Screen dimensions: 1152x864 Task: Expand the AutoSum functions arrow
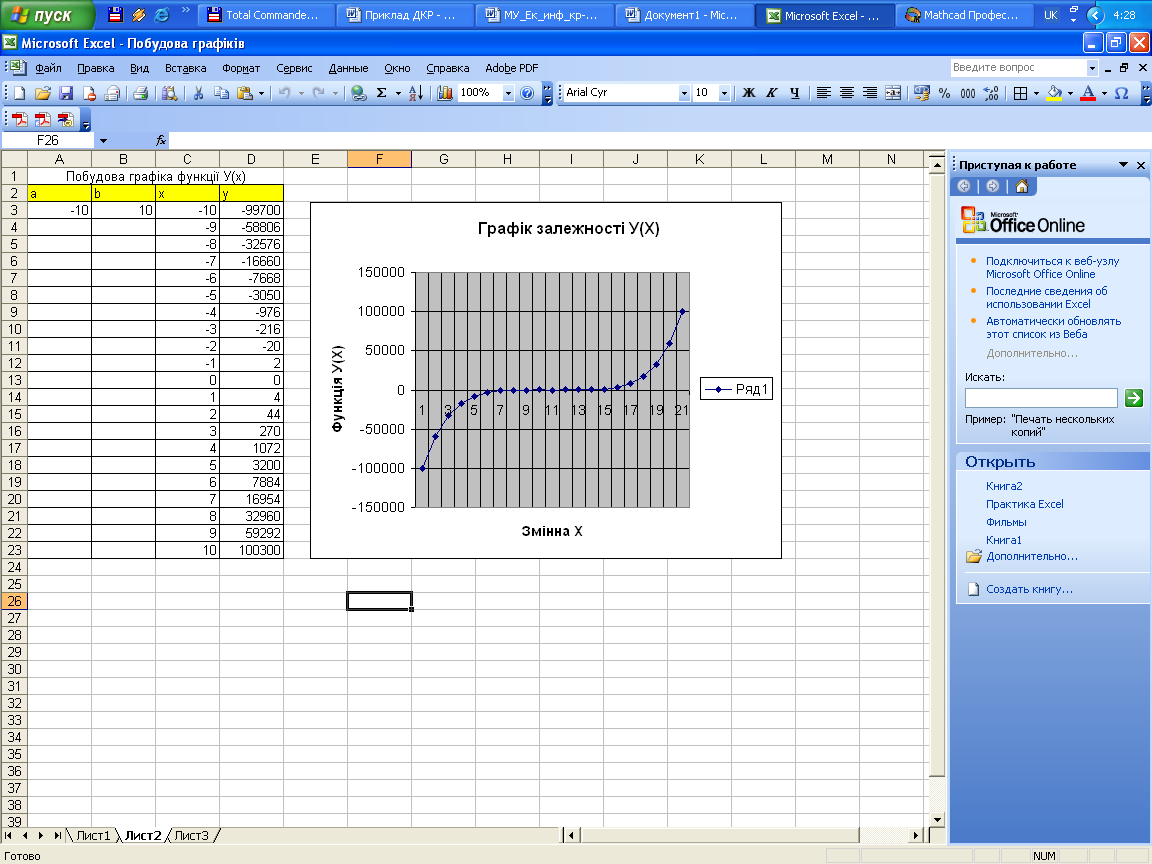[x=398, y=93]
